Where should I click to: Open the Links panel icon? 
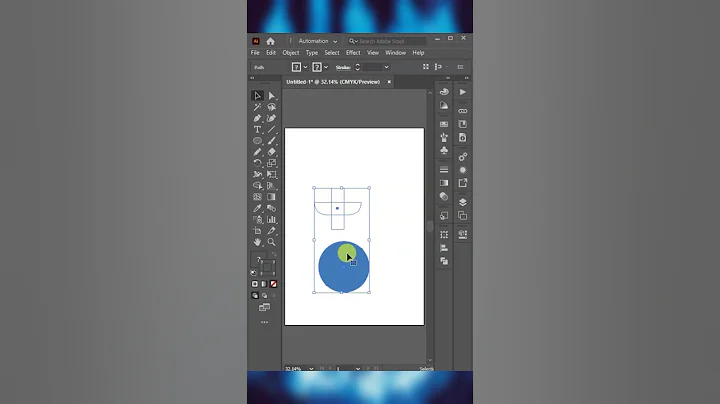coord(462,111)
